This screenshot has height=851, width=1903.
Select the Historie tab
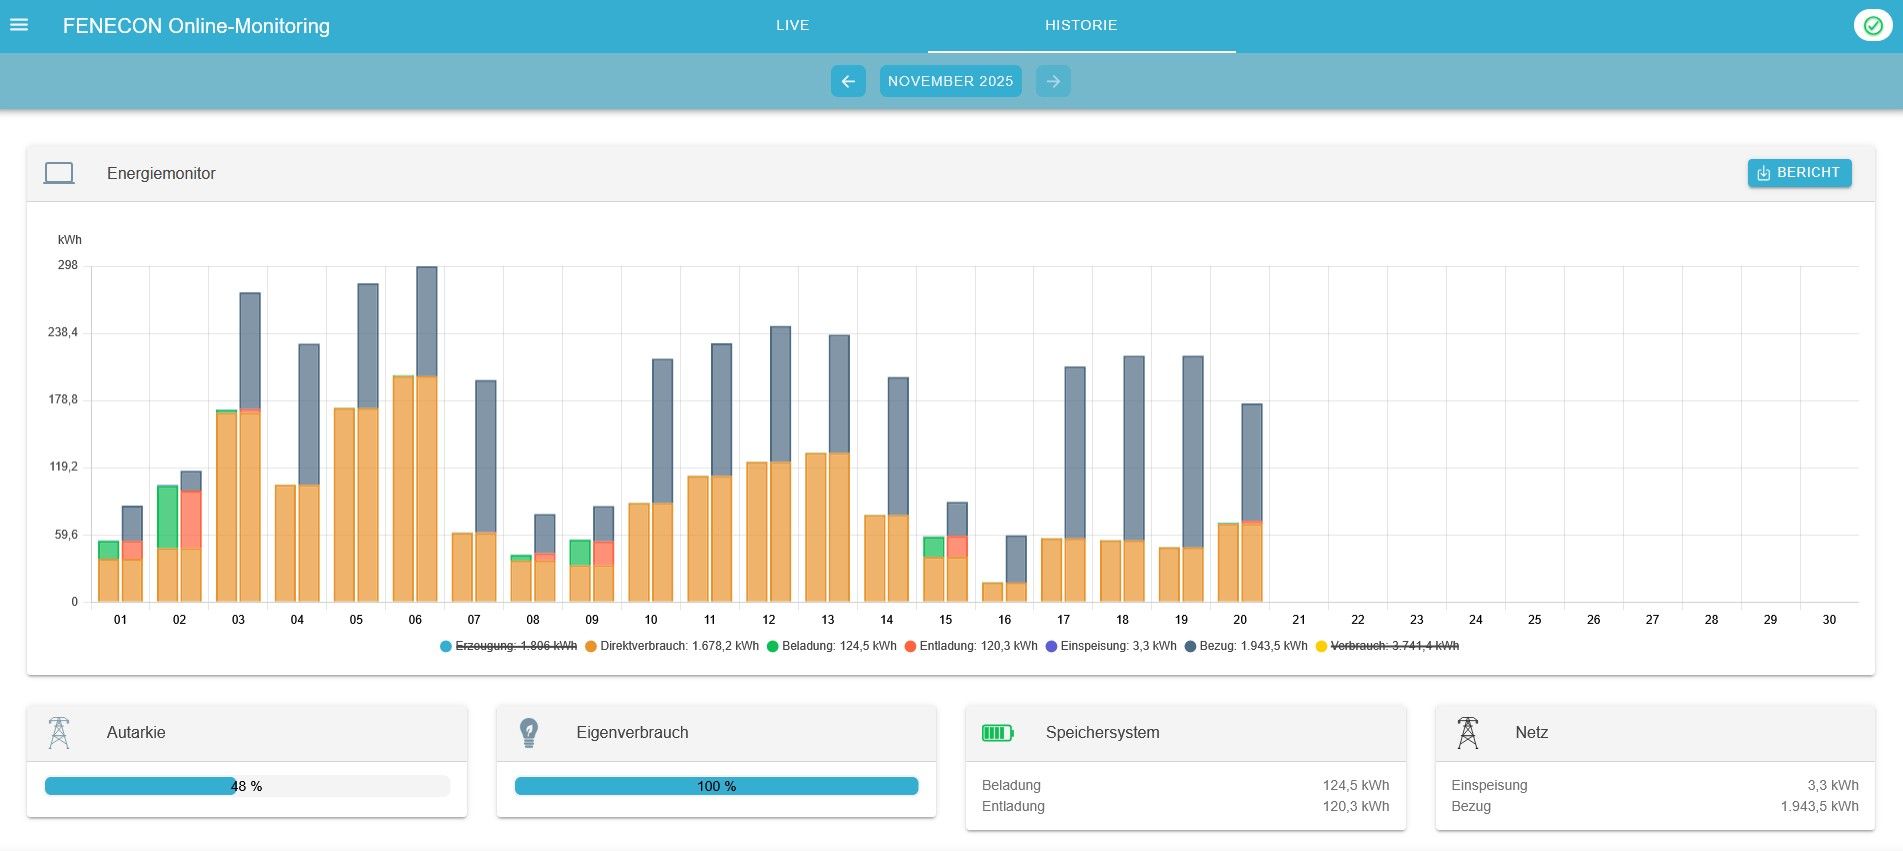pos(1081,25)
